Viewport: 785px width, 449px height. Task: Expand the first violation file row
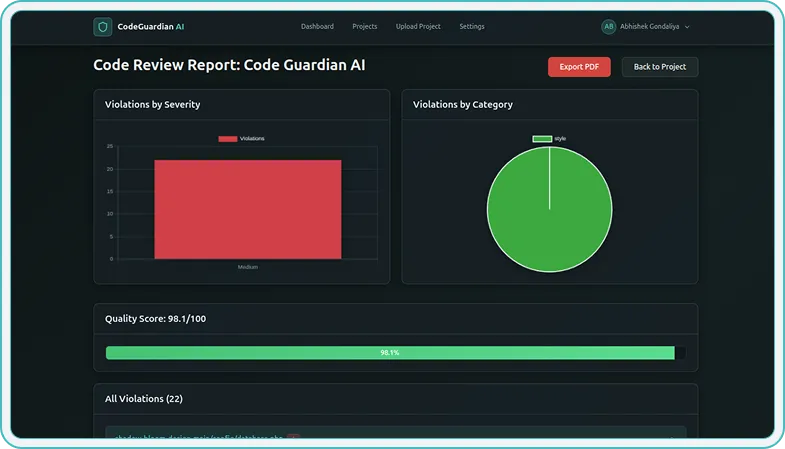tap(395, 436)
